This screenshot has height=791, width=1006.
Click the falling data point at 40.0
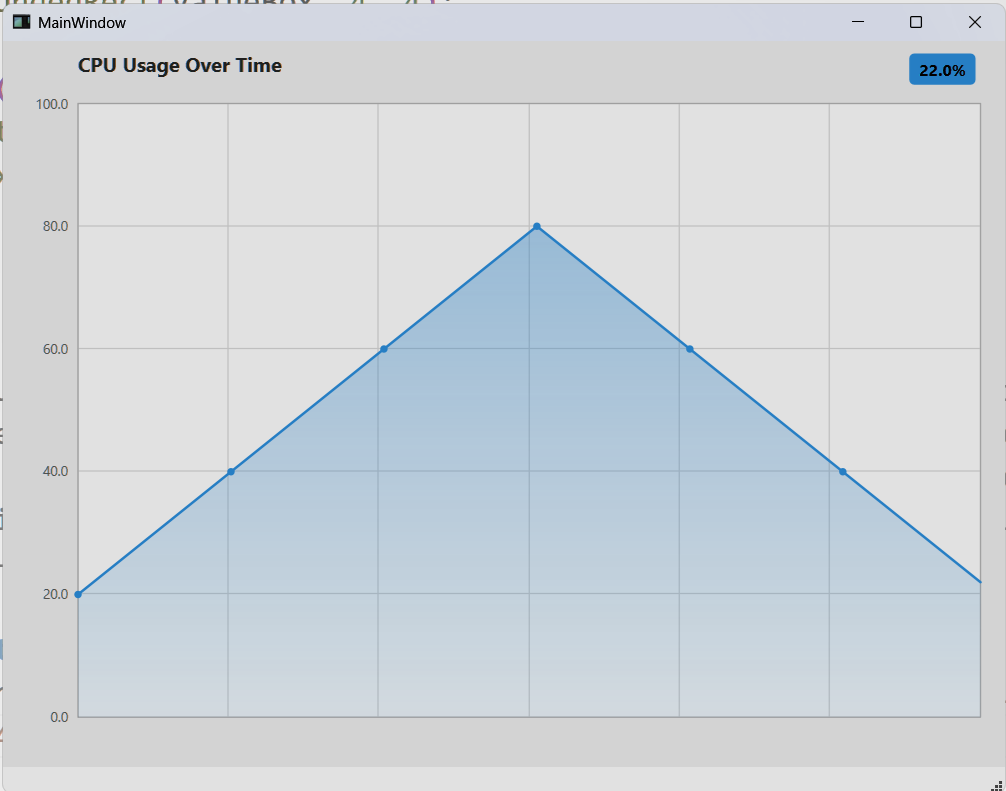tap(841, 470)
